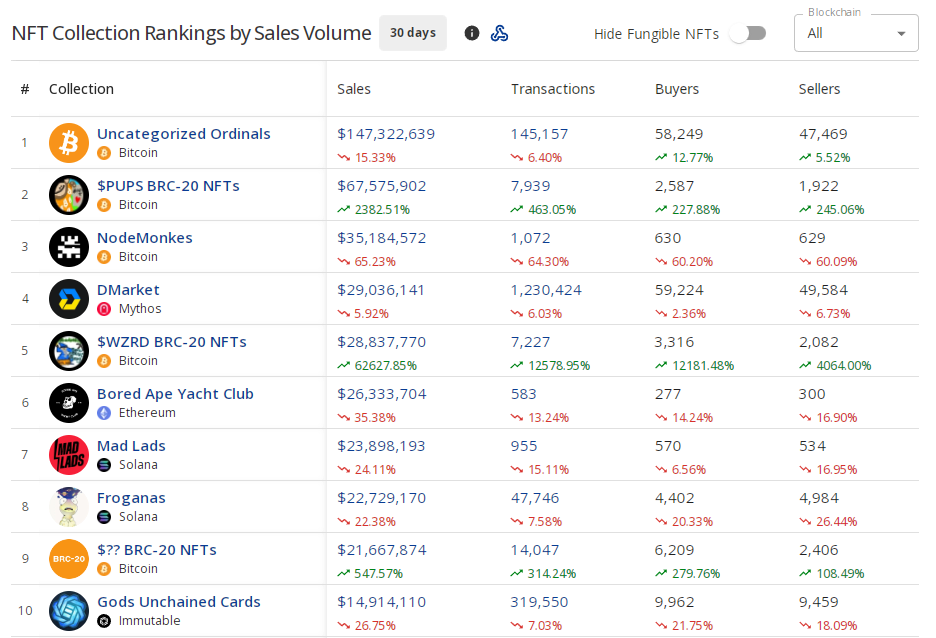Click the Mad Lads red logo
The height and width of the screenshot is (638, 936).
pyautogui.click(x=69, y=455)
